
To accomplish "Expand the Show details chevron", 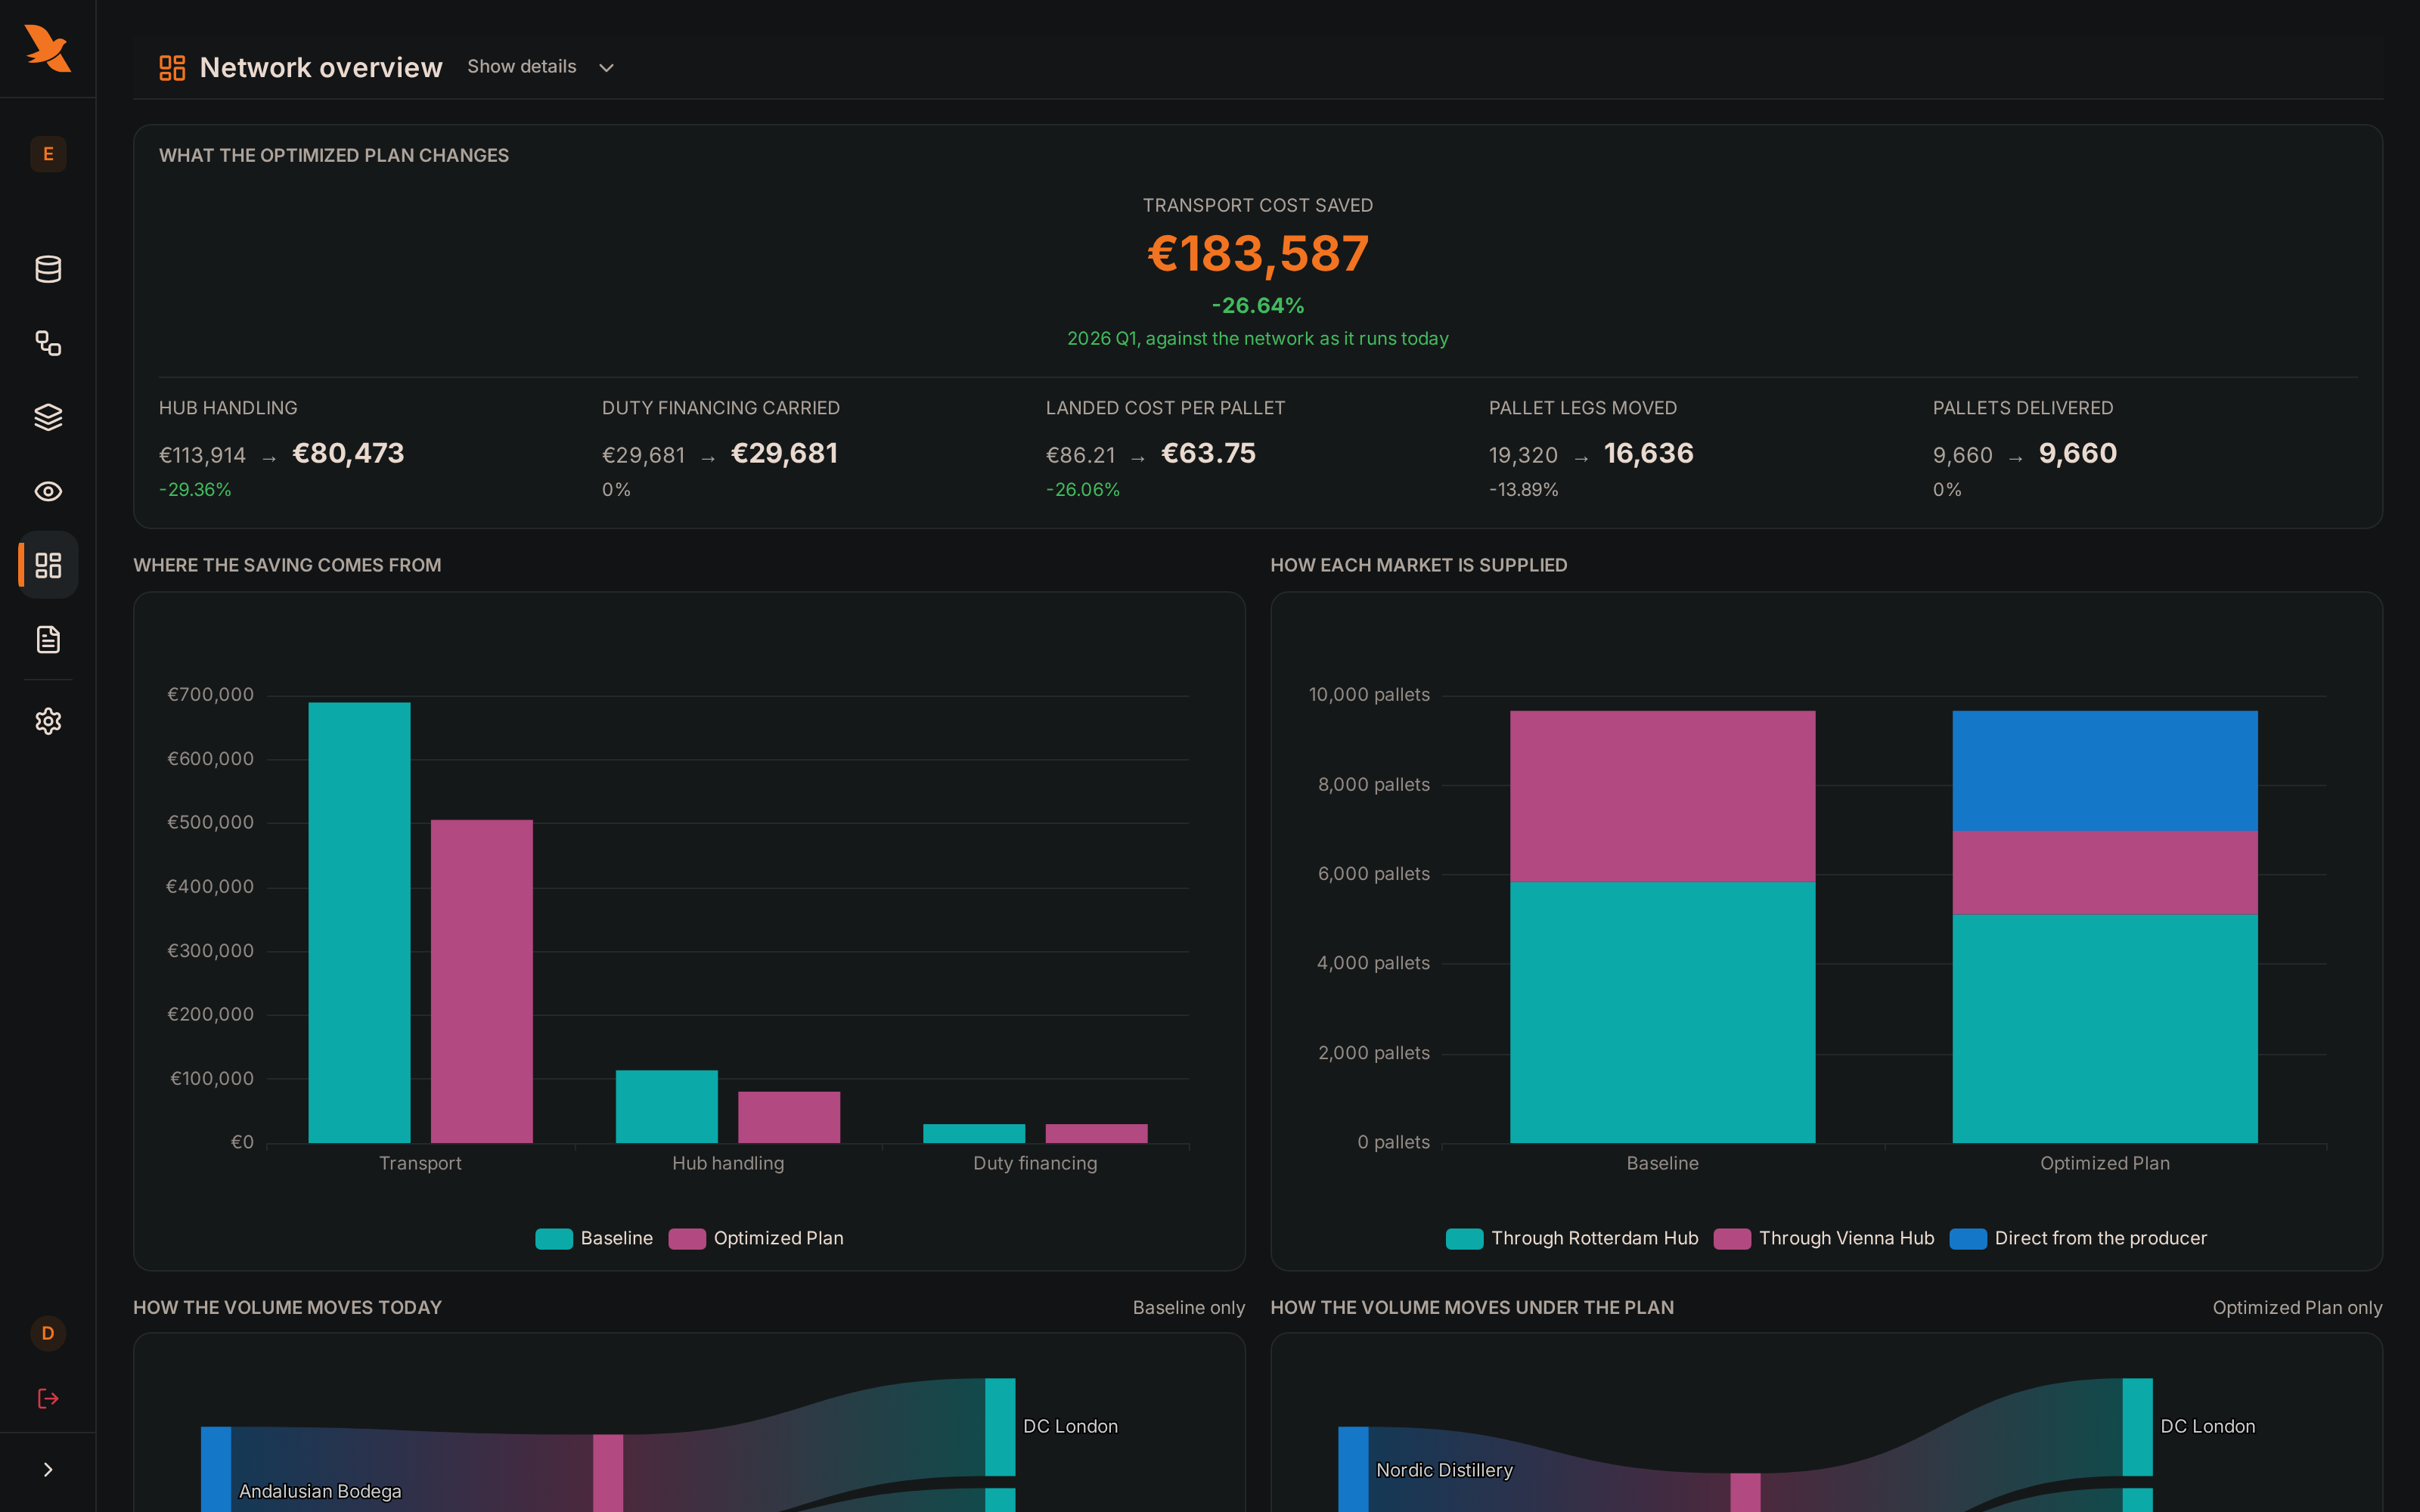I will click(x=606, y=67).
